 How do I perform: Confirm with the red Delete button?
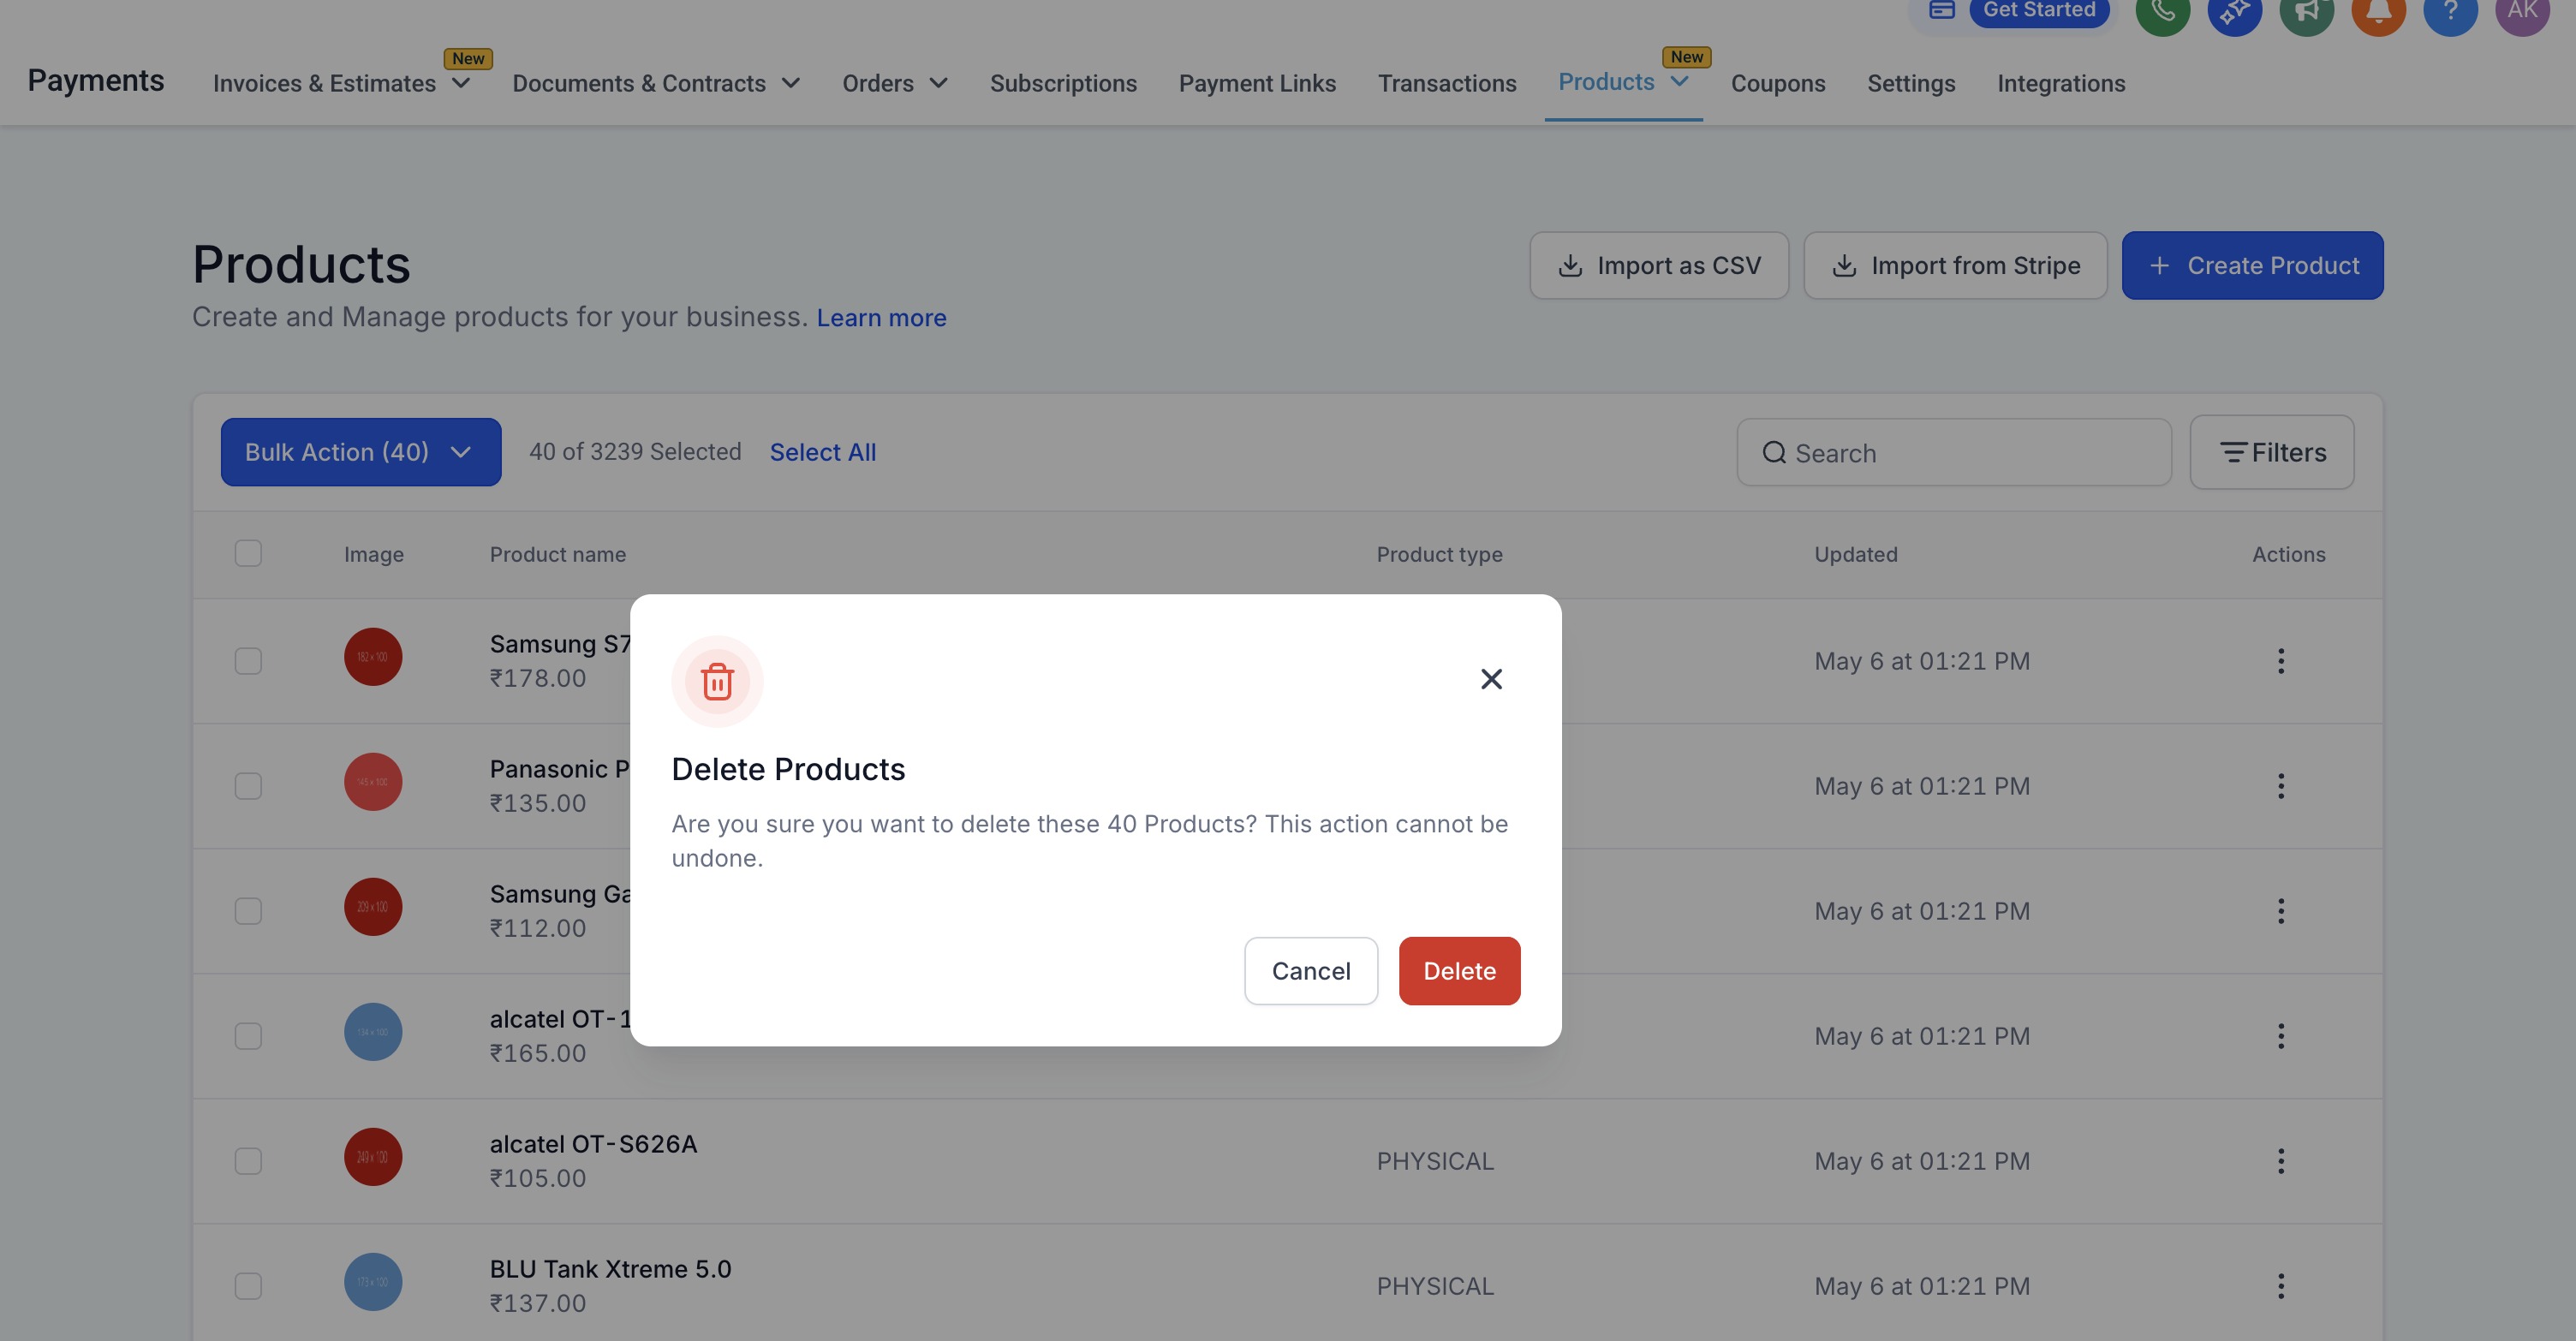[x=1459, y=971]
